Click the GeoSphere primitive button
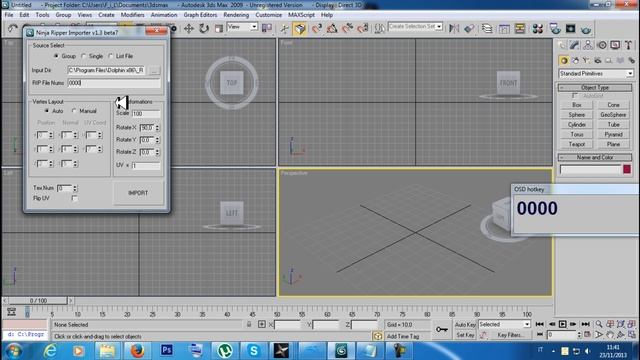The image size is (640, 360). [613, 115]
